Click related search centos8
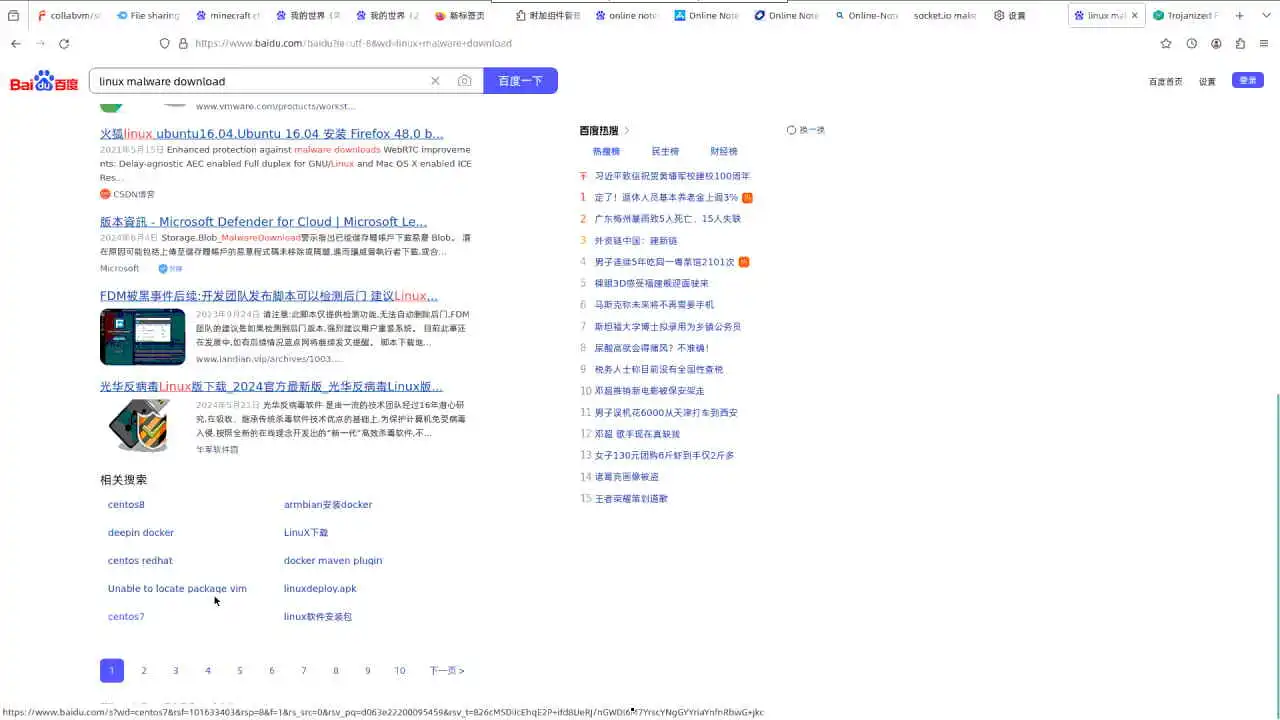The height and width of the screenshot is (720, 1280). (126, 505)
